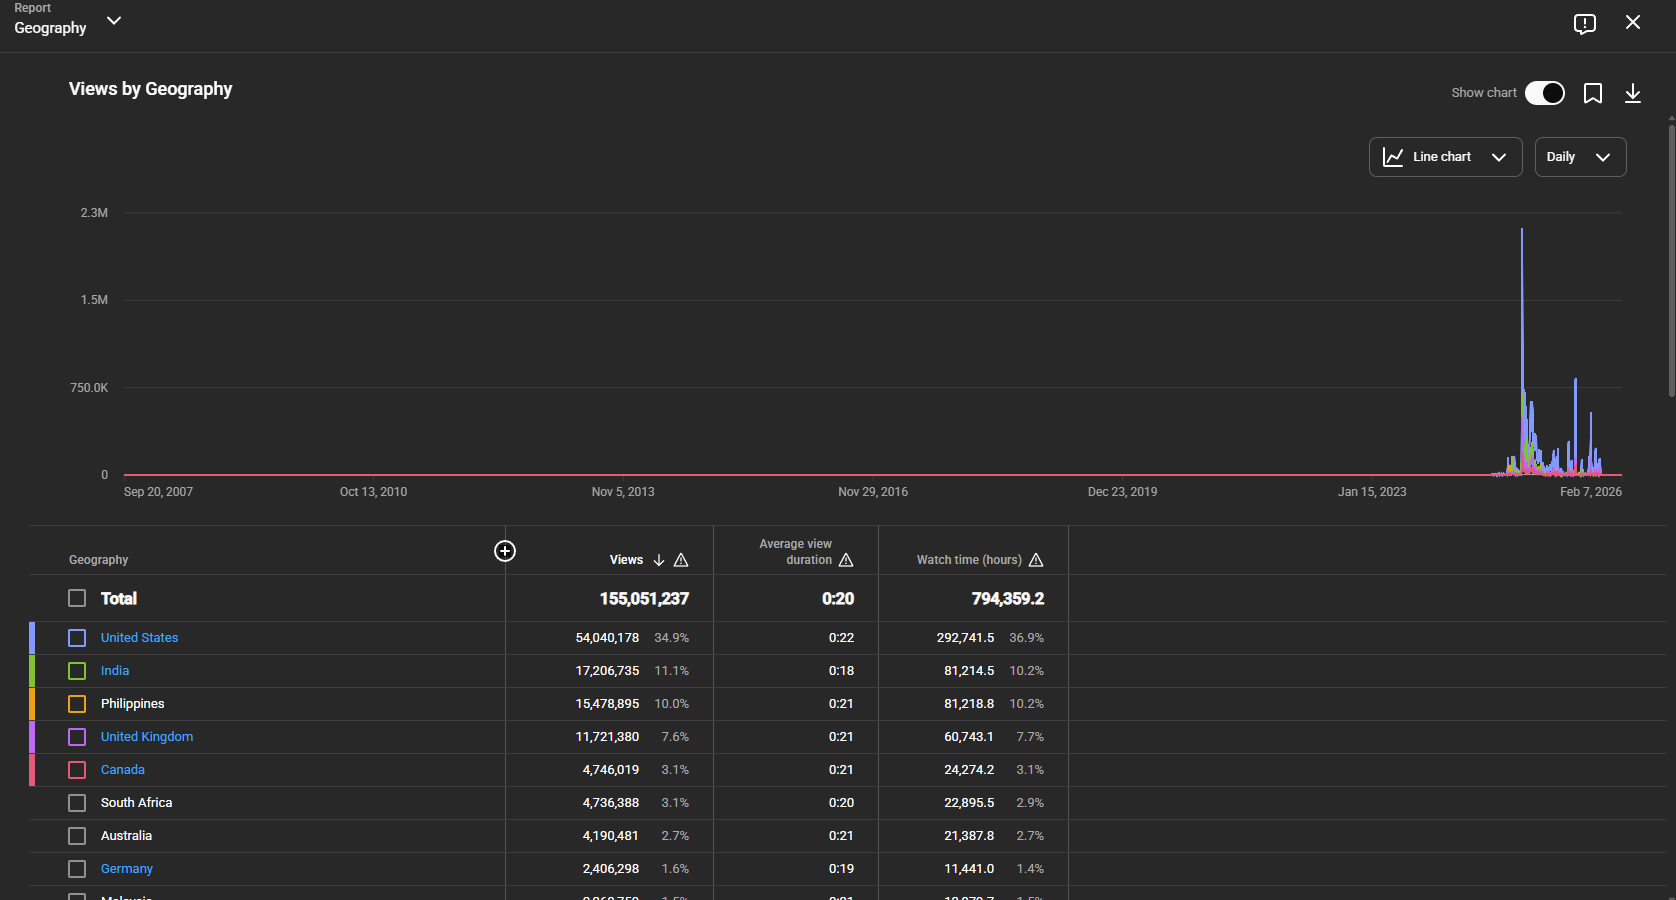The image size is (1676, 900).
Task: Check the Total row checkbox
Action: pos(77,598)
